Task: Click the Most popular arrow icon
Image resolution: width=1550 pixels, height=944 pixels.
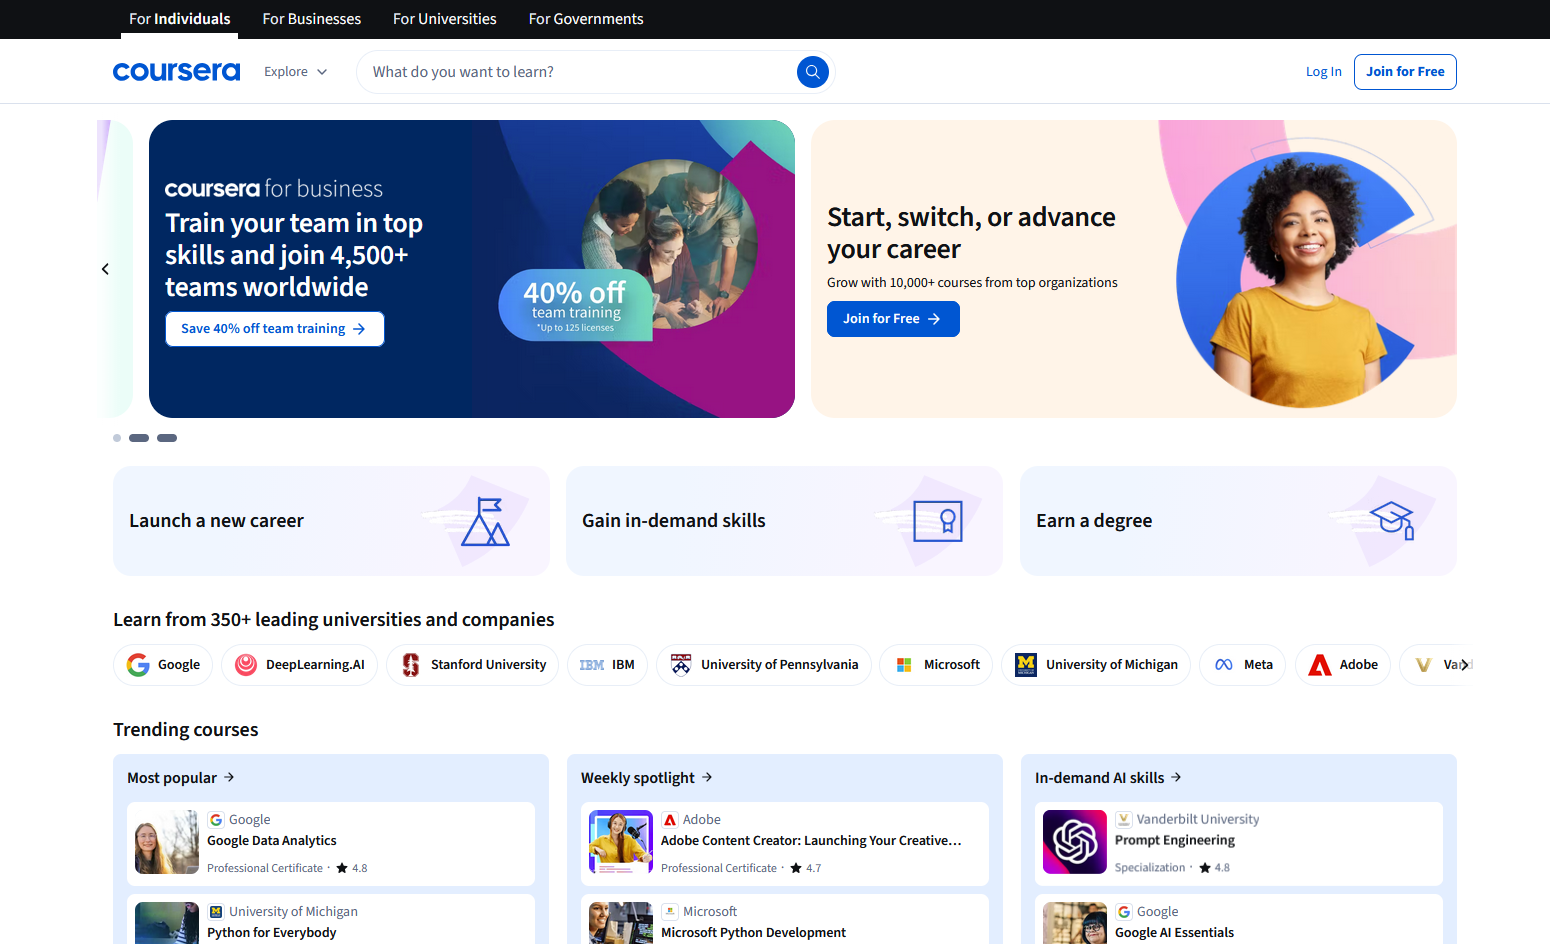Action: [229, 777]
